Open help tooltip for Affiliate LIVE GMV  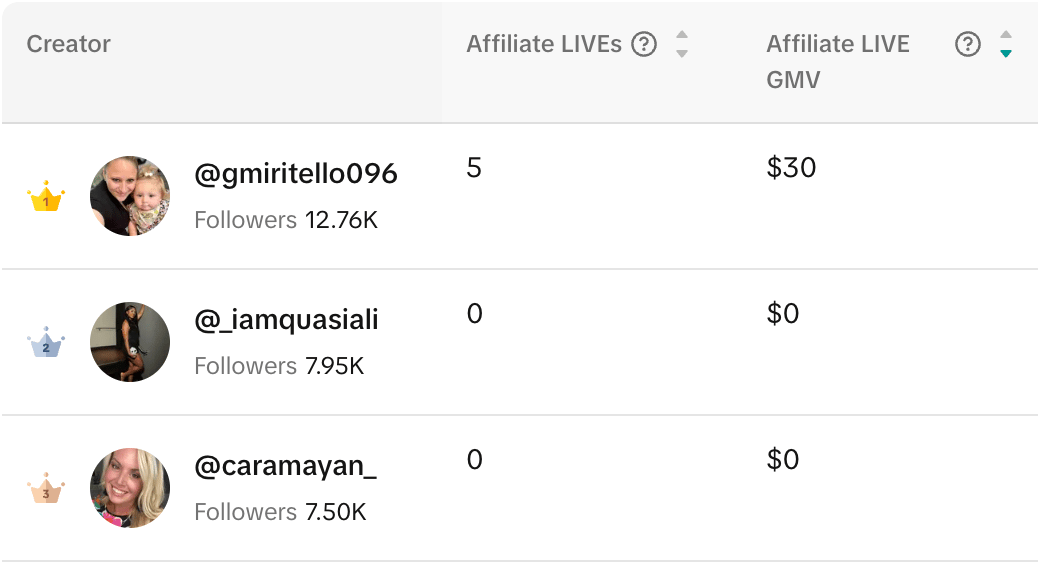[x=967, y=44]
